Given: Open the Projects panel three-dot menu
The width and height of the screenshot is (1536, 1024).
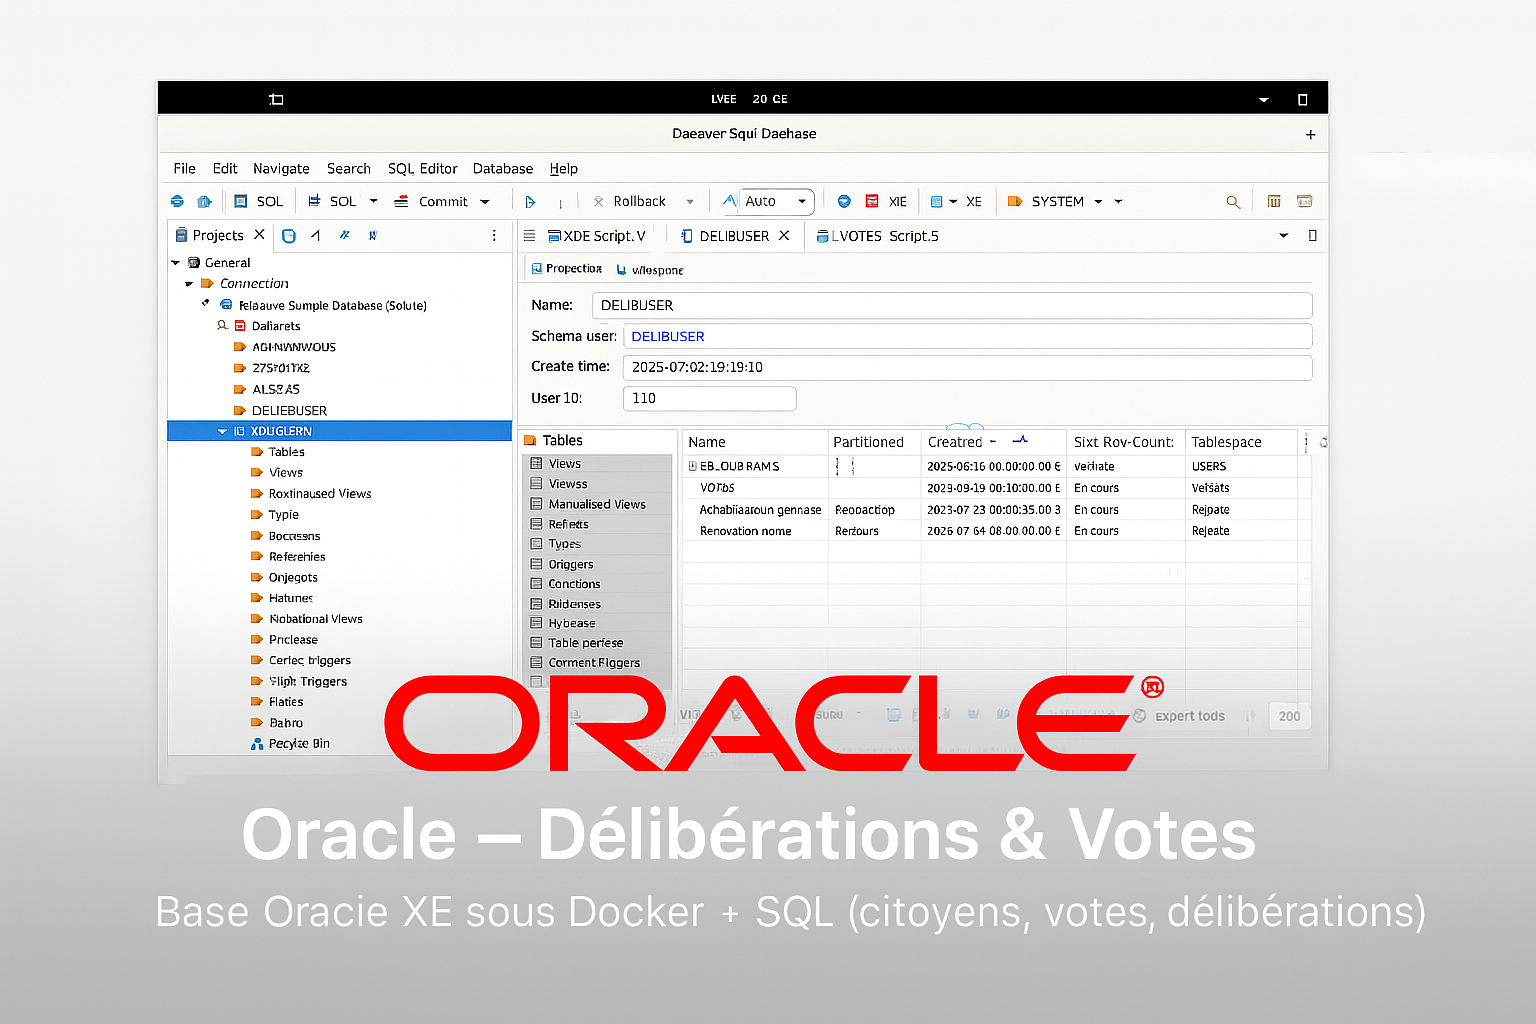Looking at the screenshot, I should [x=494, y=236].
